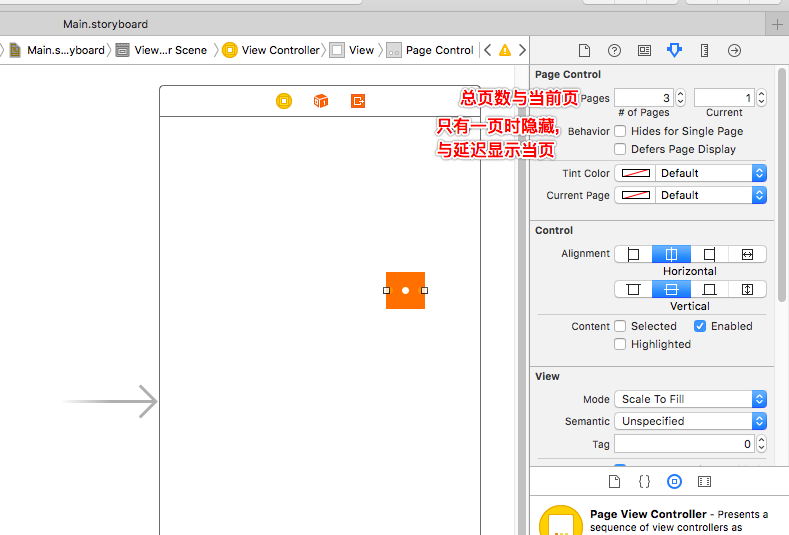The image size is (789, 535).
Task: Show the File Template library
Action: click(614, 482)
